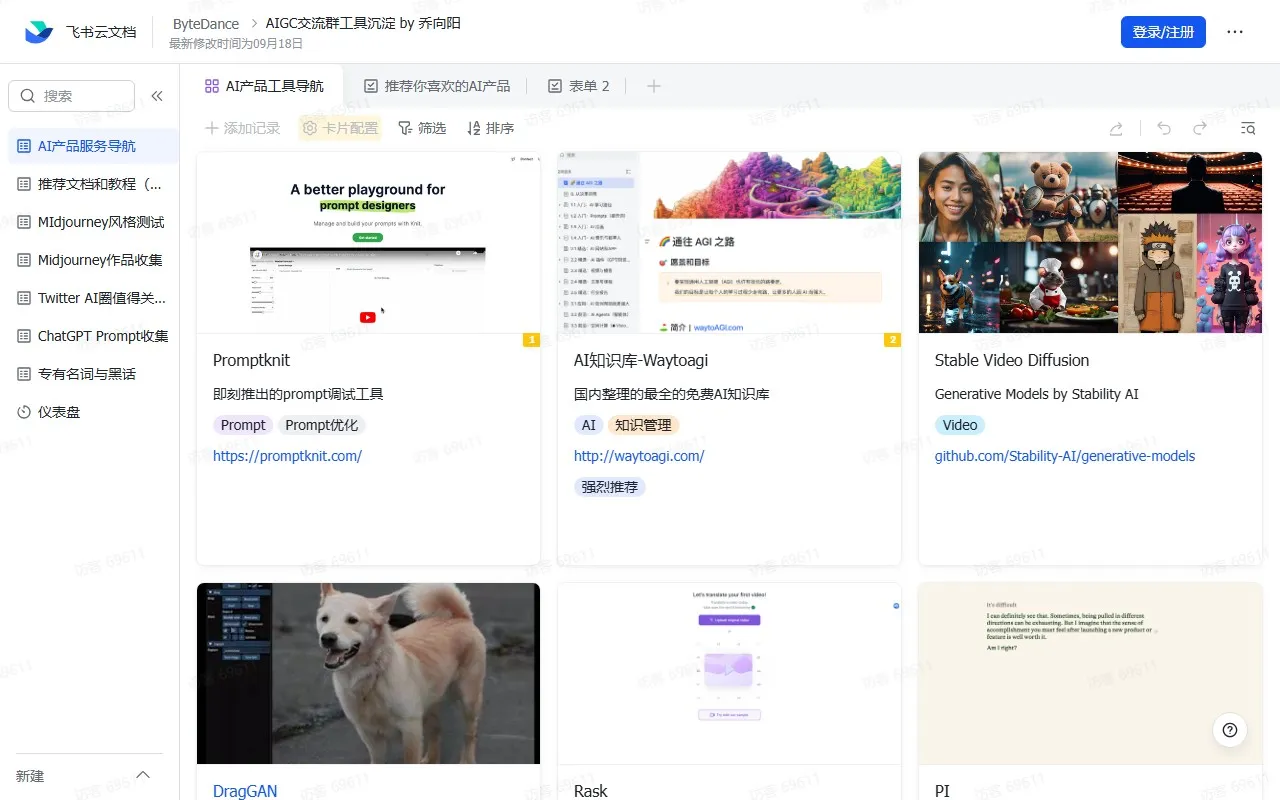Screen dimensions: 1280x800
Task: Click the share icon above the grid
Action: [x=1115, y=128]
